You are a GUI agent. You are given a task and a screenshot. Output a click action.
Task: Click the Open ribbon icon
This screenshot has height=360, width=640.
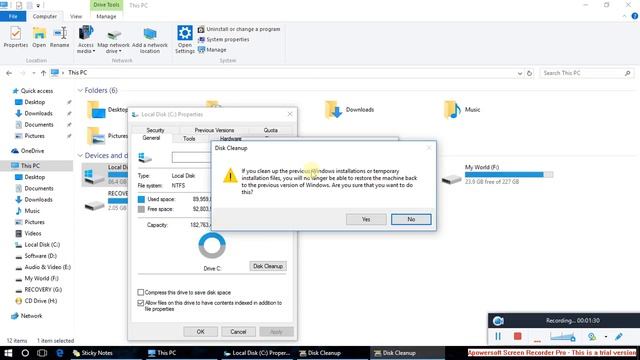pyautogui.click(x=39, y=37)
